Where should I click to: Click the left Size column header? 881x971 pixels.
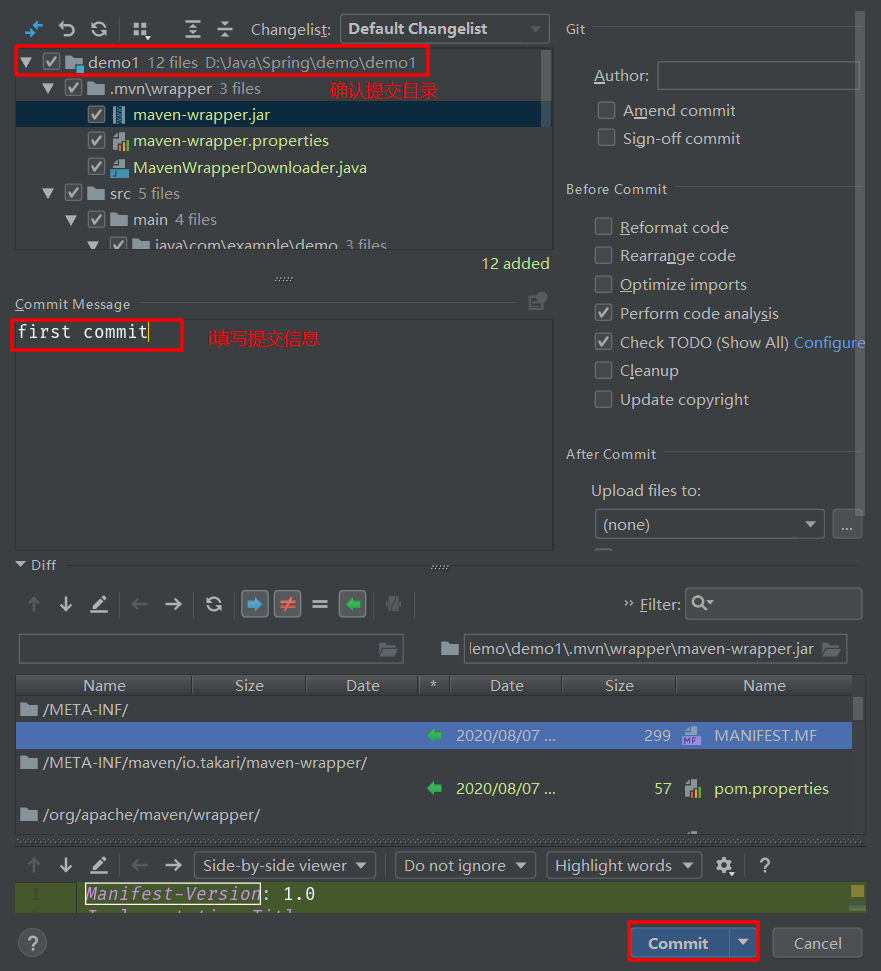point(249,686)
